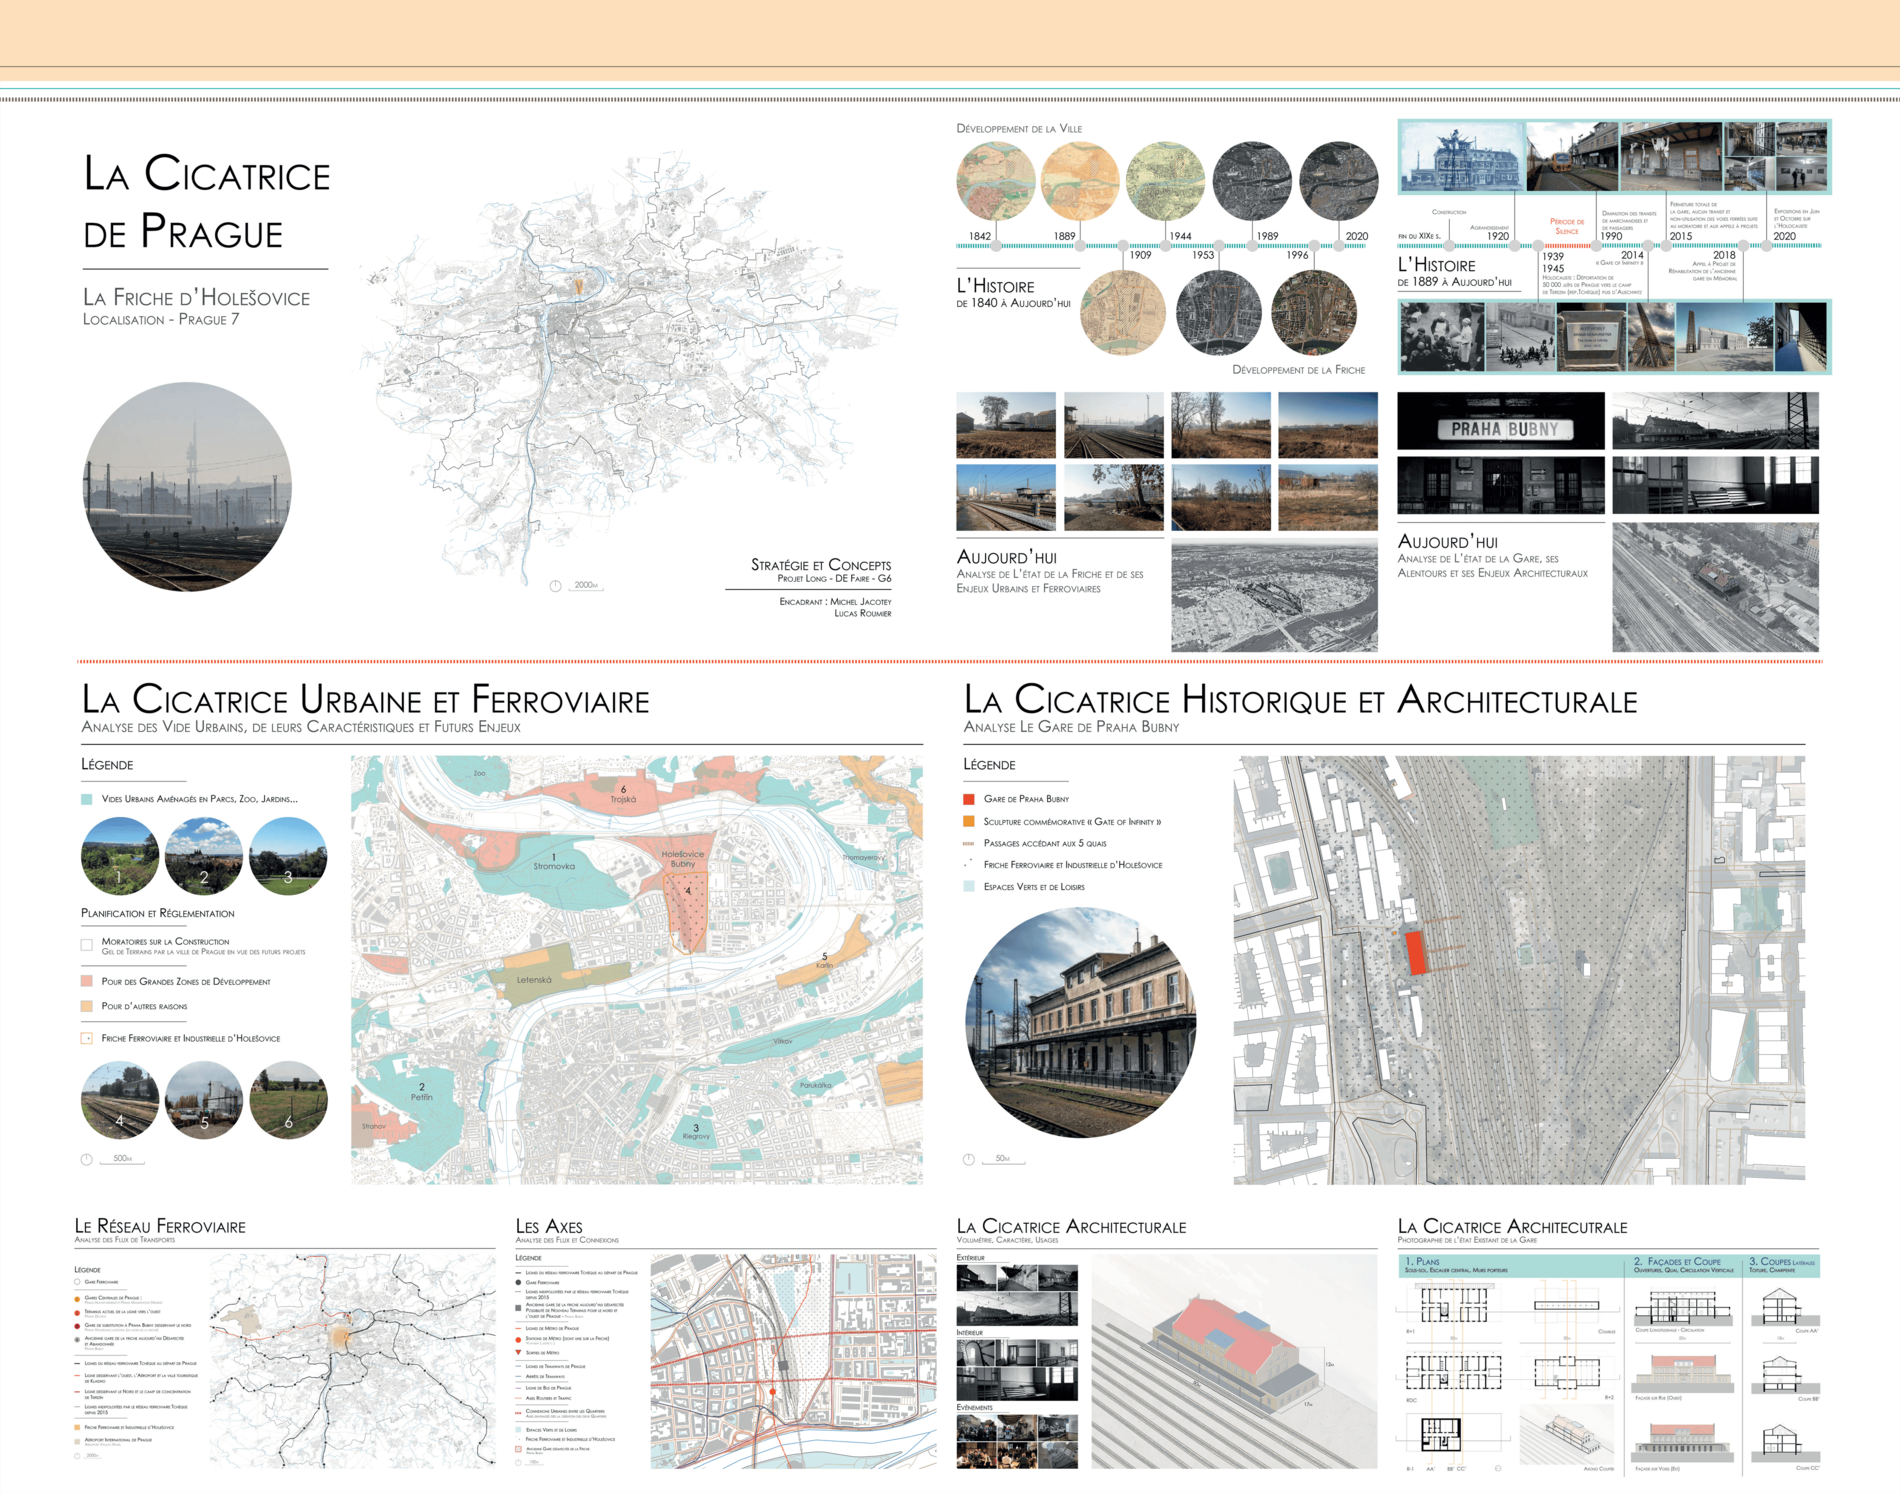Open circular photo number 5 in the legend
The width and height of the screenshot is (1900, 1493).
tap(204, 1100)
